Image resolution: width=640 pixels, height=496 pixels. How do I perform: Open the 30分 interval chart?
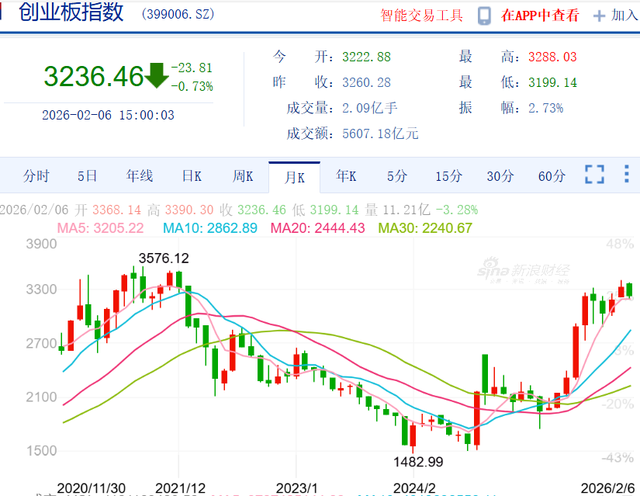(500, 176)
